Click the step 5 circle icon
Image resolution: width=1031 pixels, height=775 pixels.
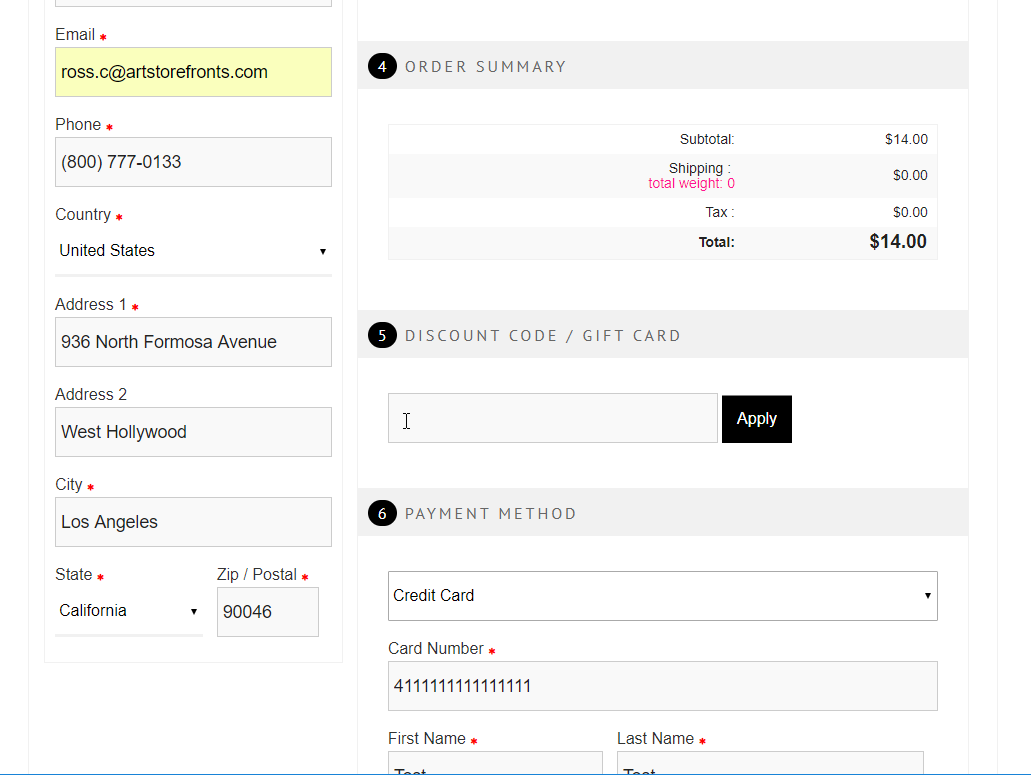[x=382, y=335]
